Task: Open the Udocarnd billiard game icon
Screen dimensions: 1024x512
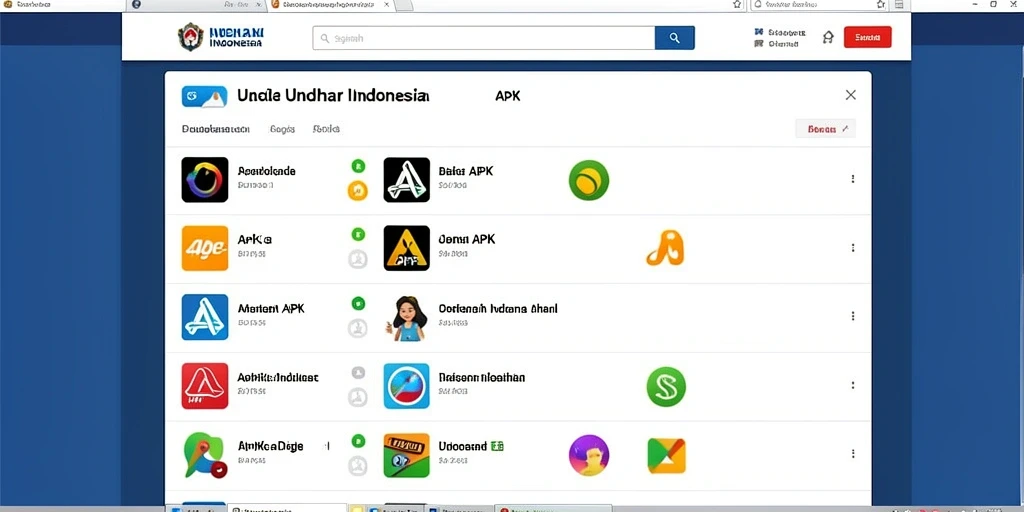Action: (407, 455)
